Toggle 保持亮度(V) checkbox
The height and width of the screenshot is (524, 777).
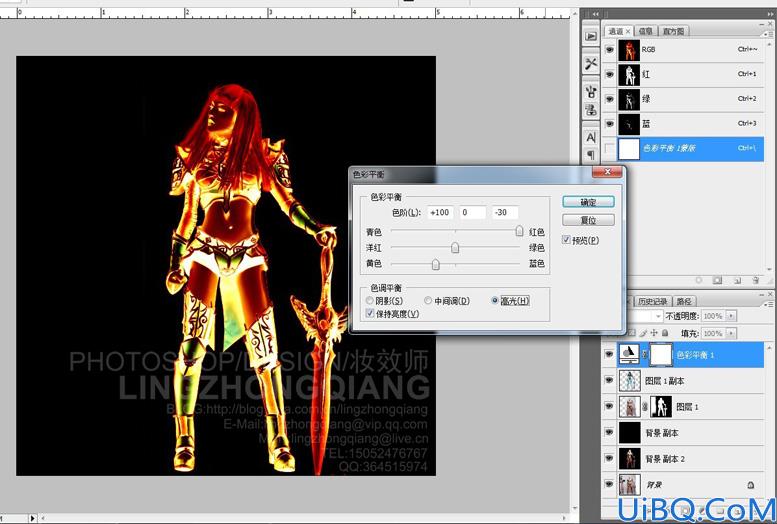(370, 313)
